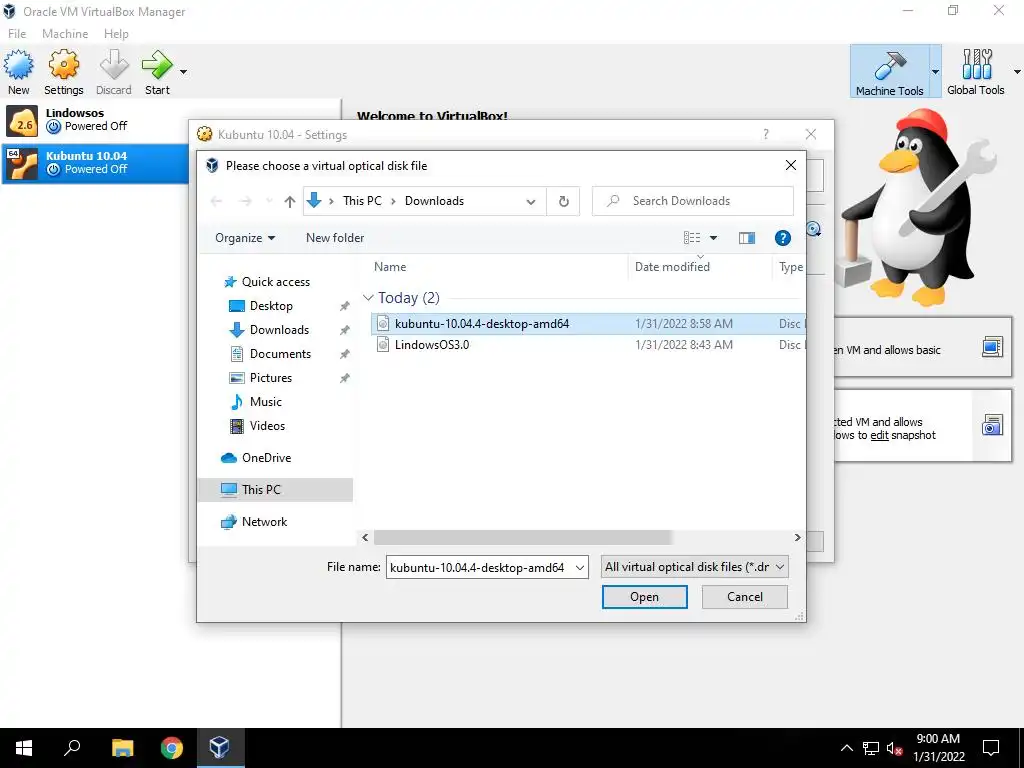This screenshot has width=1024, height=768.
Task: Click the scroll right arrow of file list
Action: click(x=797, y=537)
